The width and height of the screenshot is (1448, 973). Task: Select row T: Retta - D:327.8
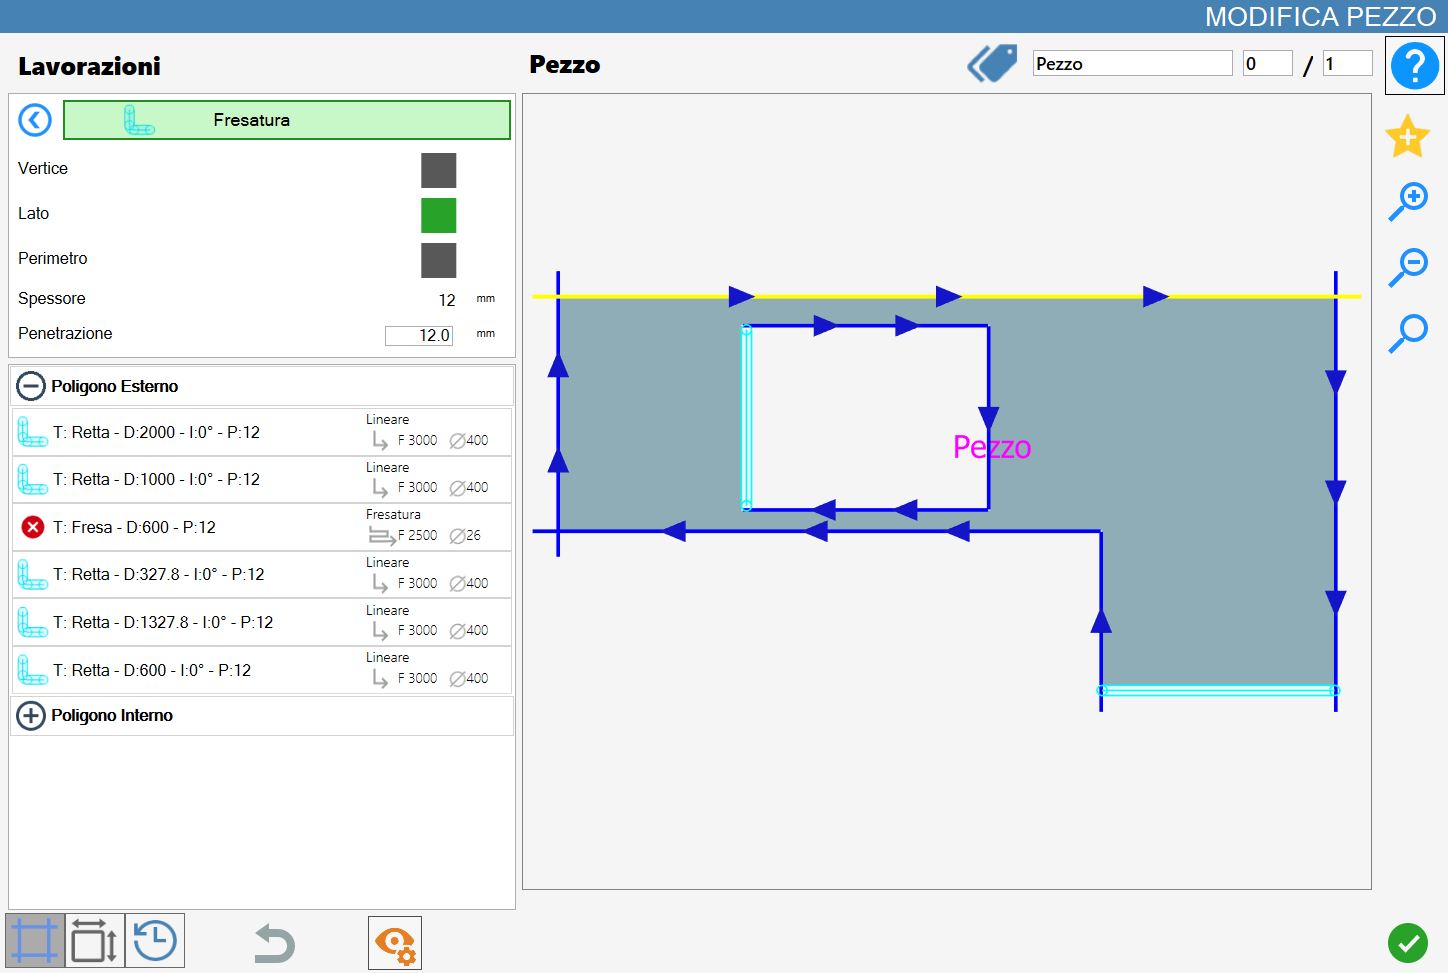coord(262,575)
